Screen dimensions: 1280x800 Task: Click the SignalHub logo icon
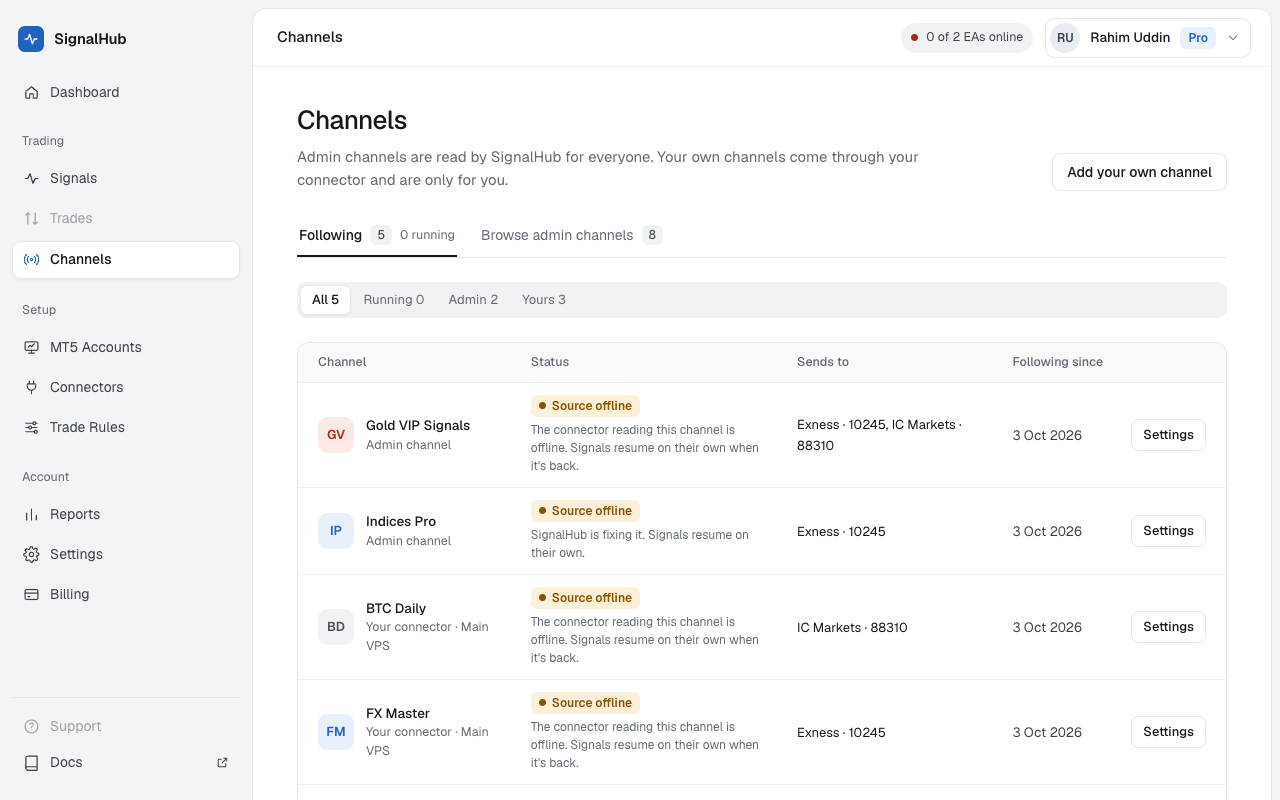coord(31,39)
